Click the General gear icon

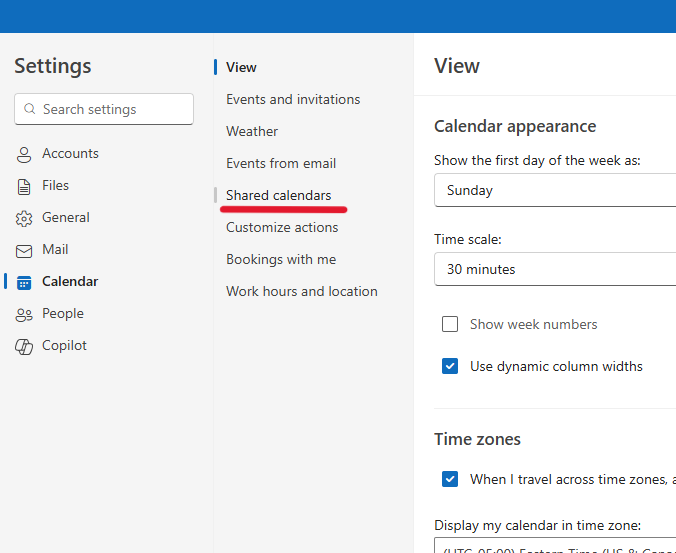click(x=24, y=218)
